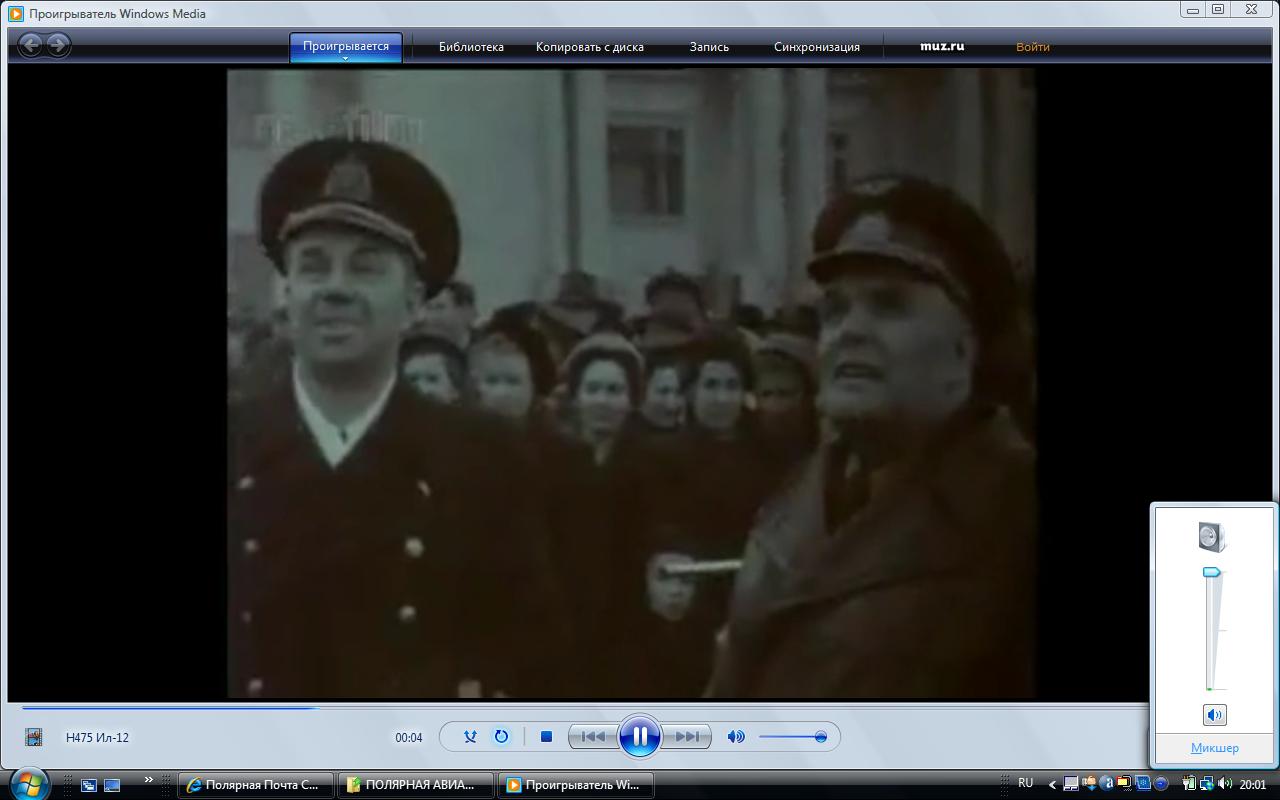Click the video file icon beside H475 Ил-12
This screenshot has width=1280, height=800.
click(x=34, y=737)
